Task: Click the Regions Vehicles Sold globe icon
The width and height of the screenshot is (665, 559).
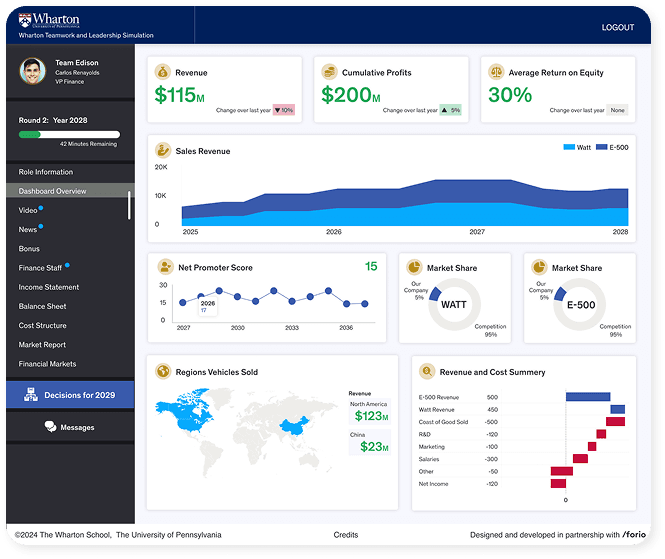Action: click(163, 372)
